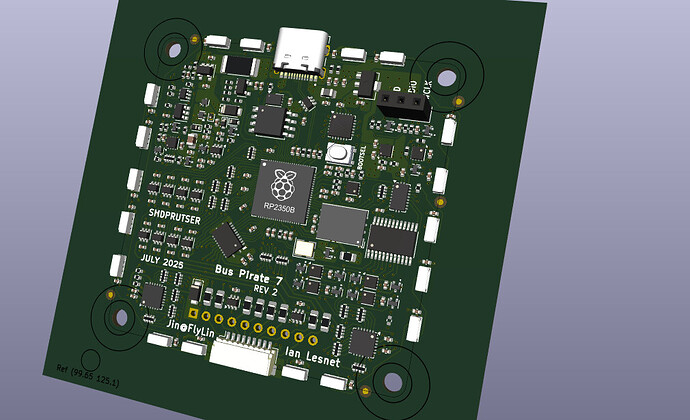Select the large gray shielded chip beside RP2350B
690x420 pixels.
point(342,225)
